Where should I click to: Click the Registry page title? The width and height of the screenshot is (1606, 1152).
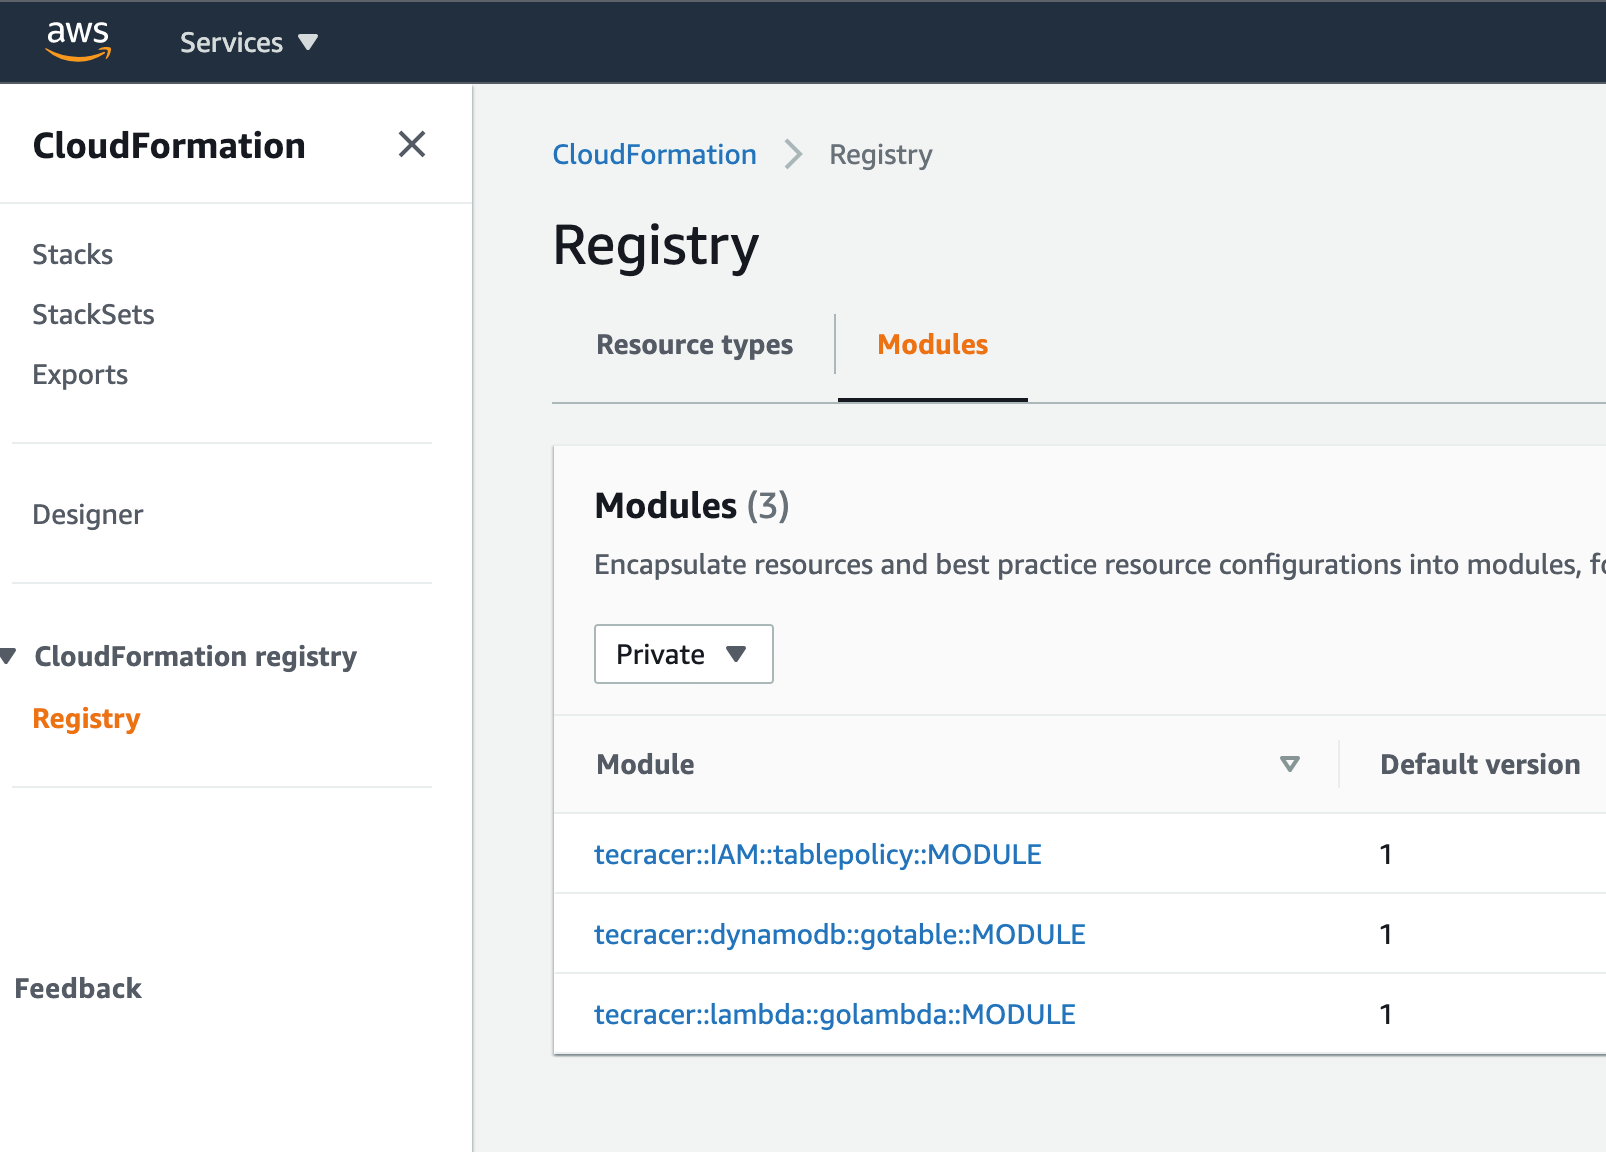click(x=656, y=246)
